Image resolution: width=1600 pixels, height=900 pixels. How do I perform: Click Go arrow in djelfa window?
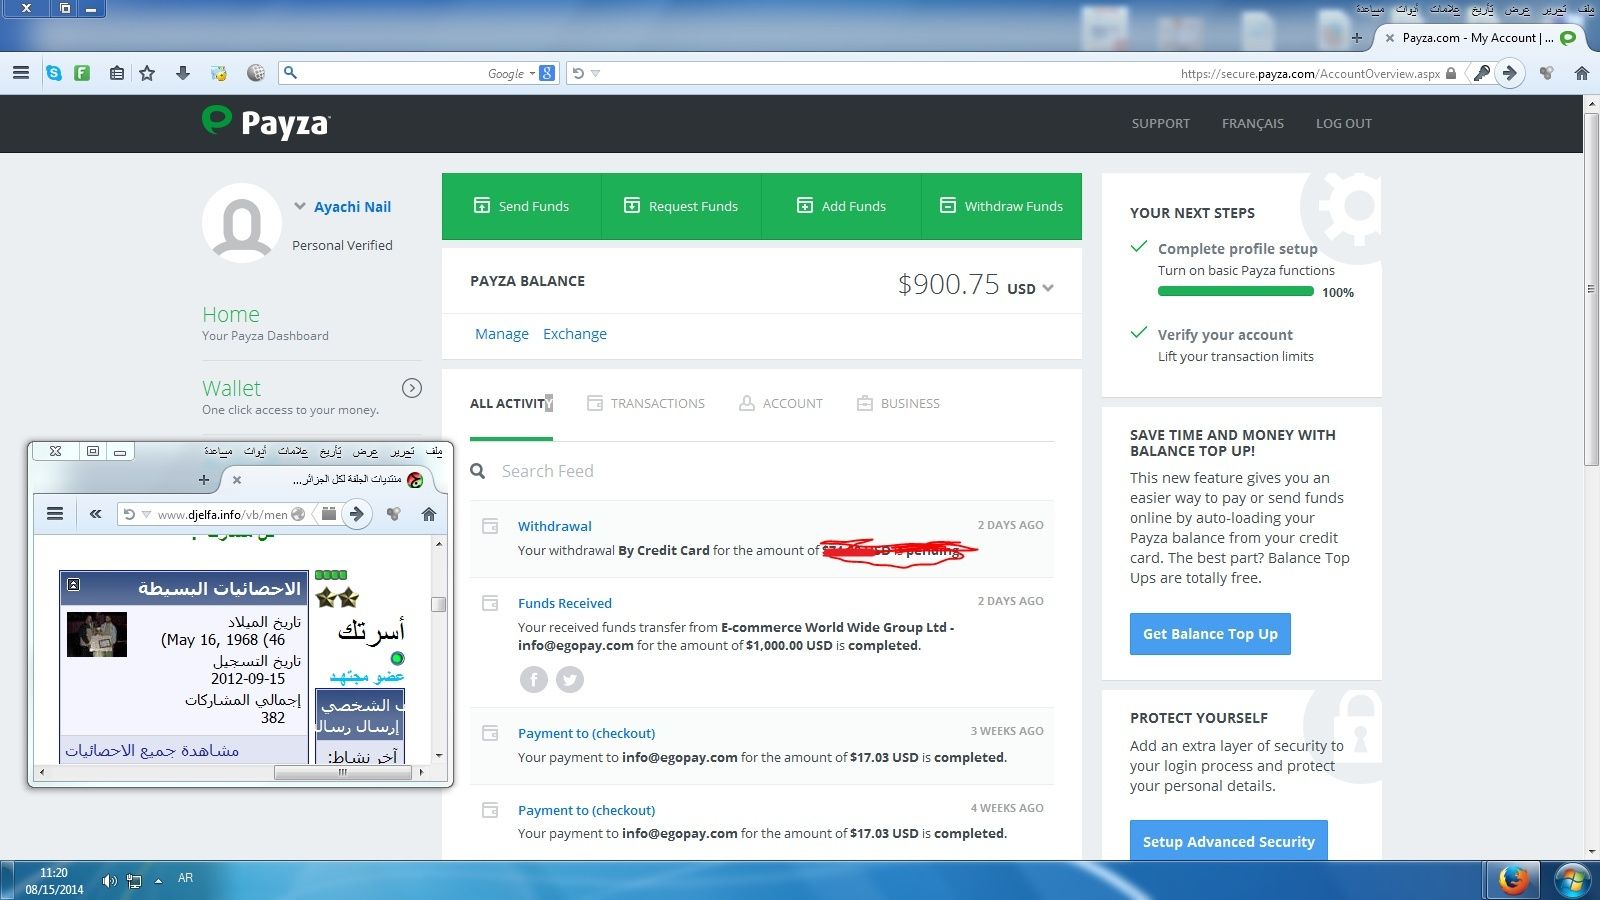(x=357, y=514)
